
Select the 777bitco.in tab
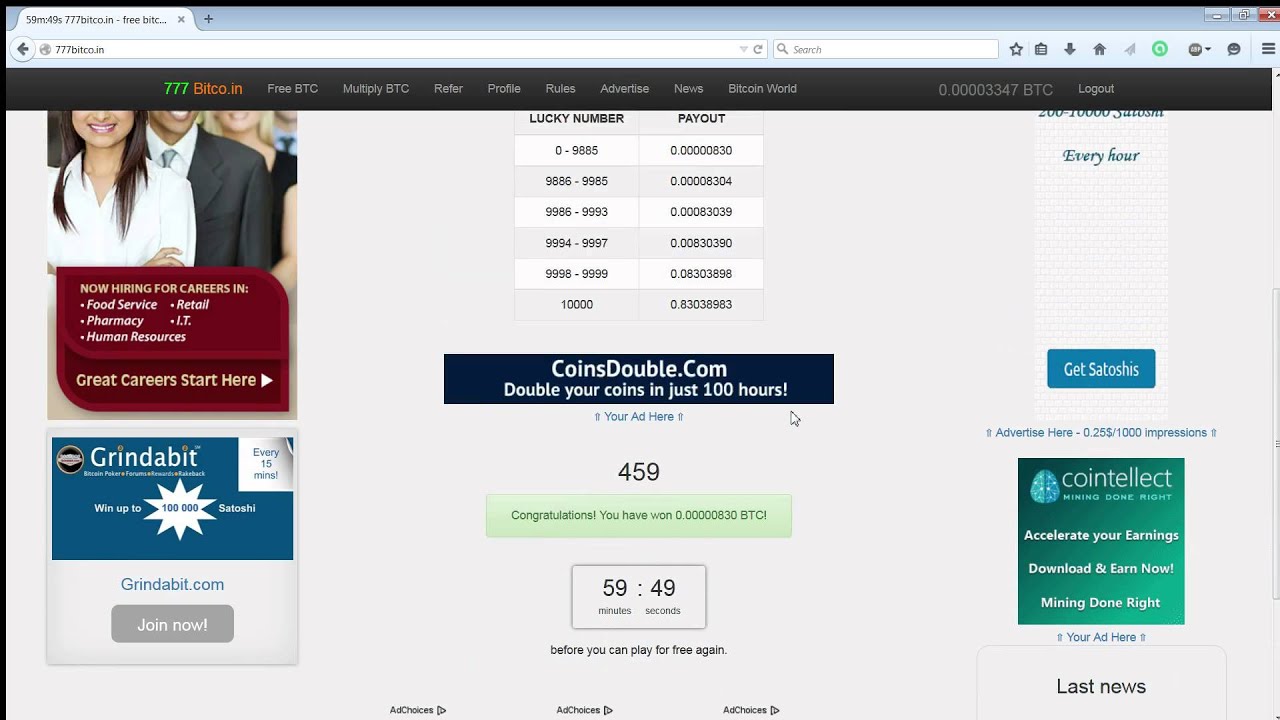tap(103, 19)
